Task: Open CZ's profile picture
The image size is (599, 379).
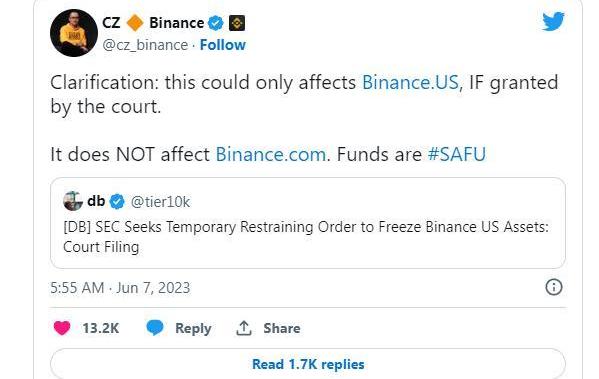Action: click(x=74, y=33)
